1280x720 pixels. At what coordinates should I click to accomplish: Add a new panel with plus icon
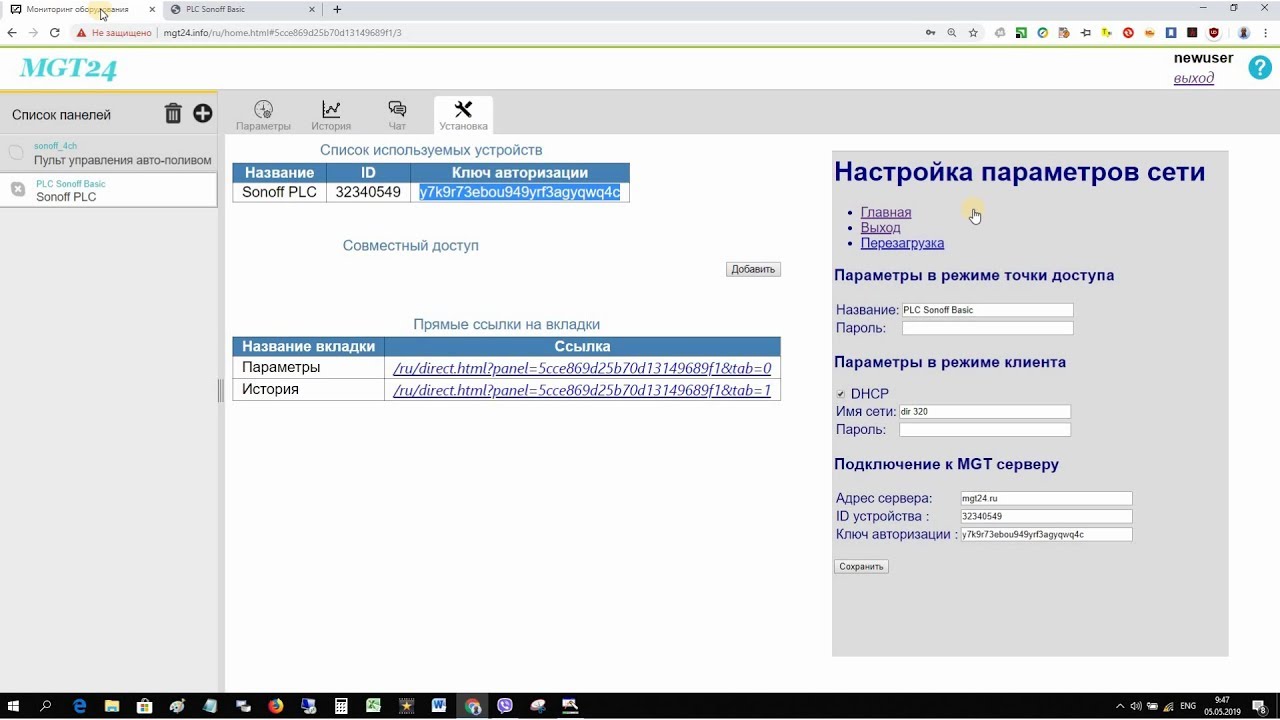click(x=203, y=114)
